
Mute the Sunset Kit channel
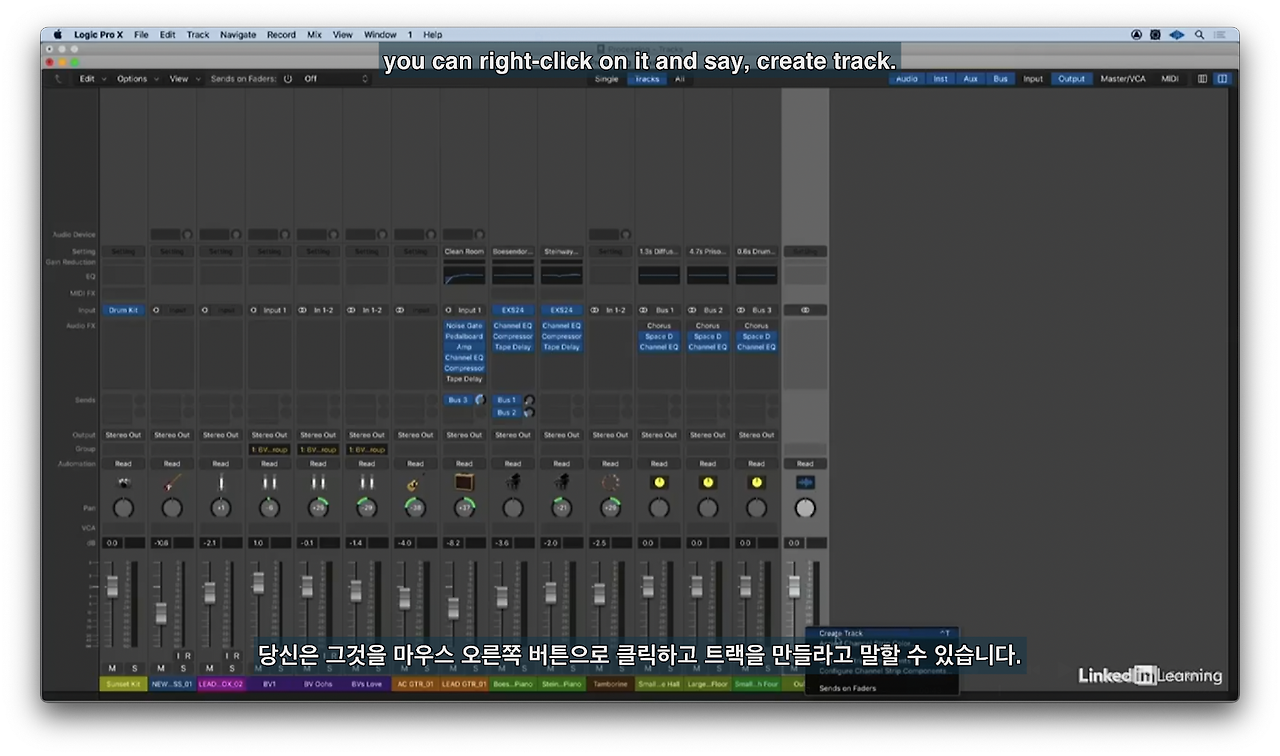pyautogui.click(x=112, y=668)
